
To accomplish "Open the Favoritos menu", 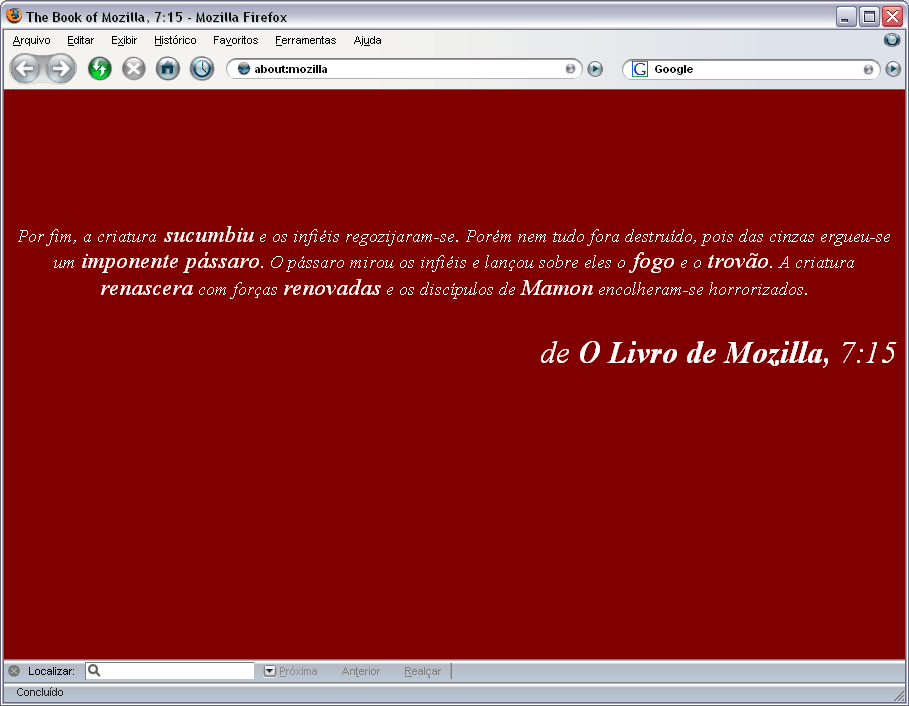I will pyautogui.click(x=235, y=40).
